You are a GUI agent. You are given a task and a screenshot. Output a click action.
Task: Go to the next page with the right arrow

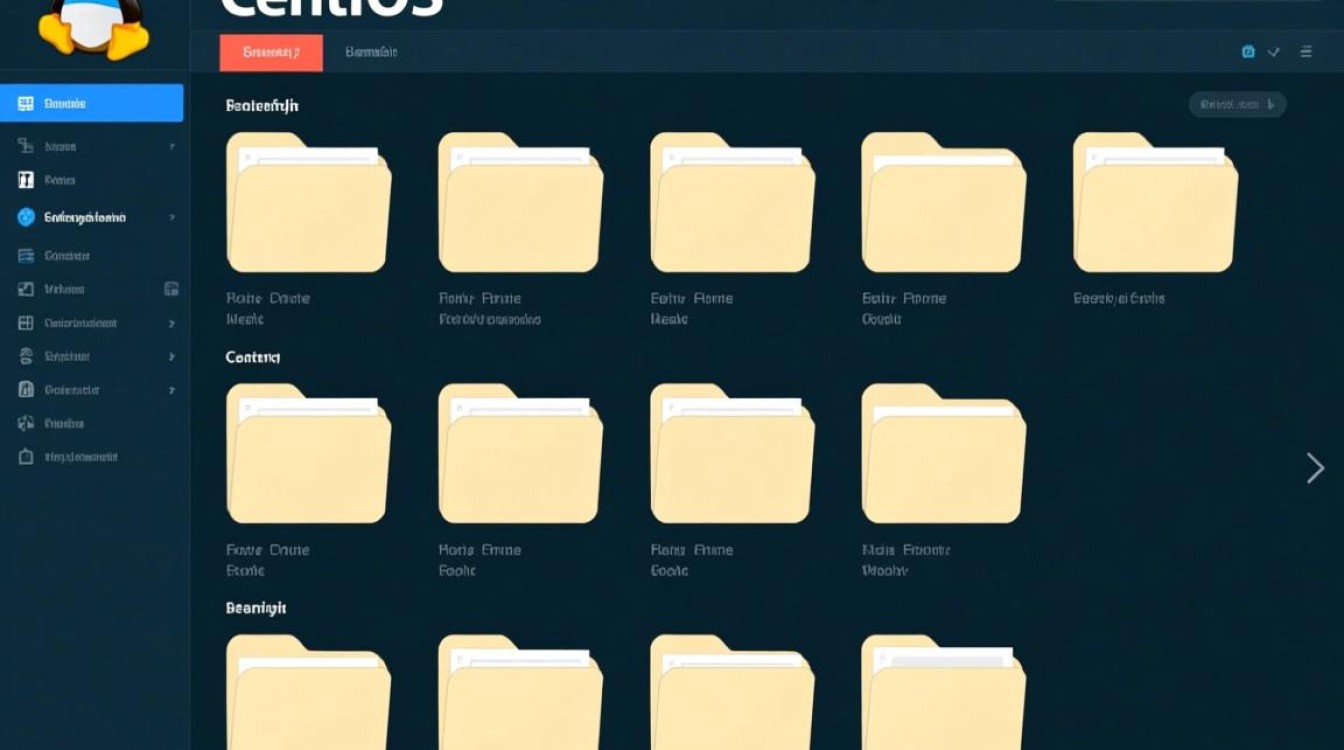coord(1315,468)
